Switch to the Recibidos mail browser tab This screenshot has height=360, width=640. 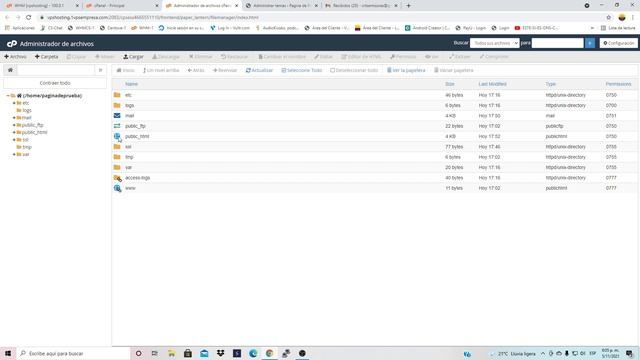click(362, 6)
